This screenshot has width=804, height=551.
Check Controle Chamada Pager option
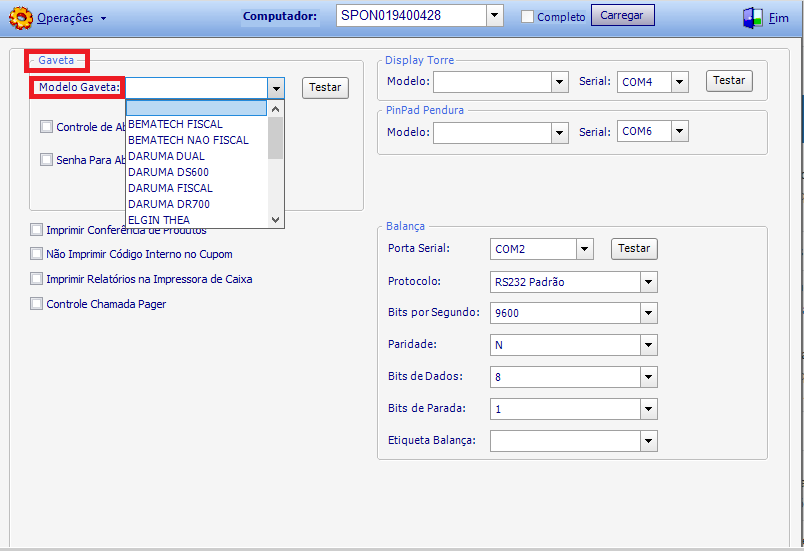click(36, 304)
